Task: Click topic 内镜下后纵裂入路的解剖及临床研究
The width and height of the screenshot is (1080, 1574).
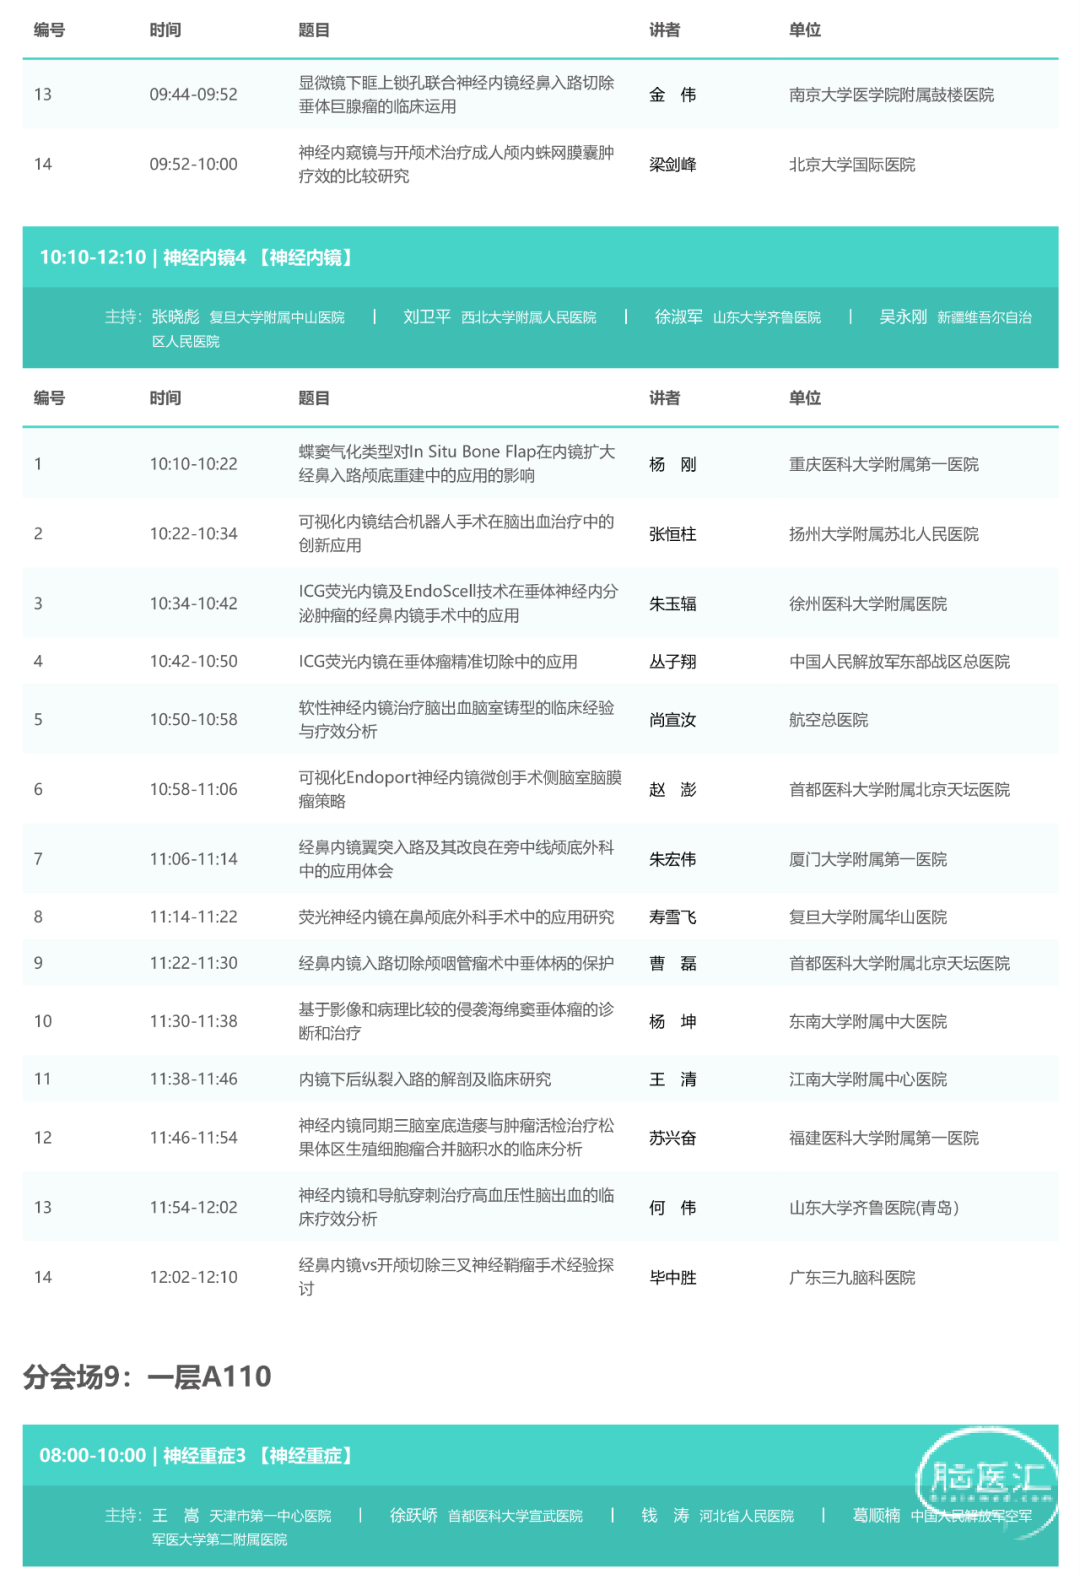Action: [425, 1080]
